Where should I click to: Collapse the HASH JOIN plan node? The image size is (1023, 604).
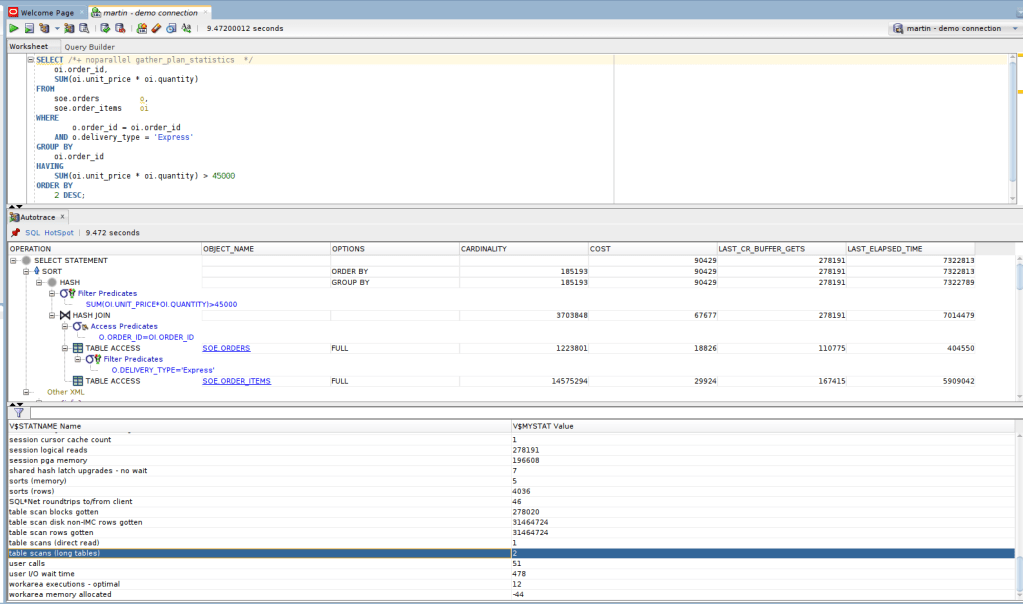51,316
